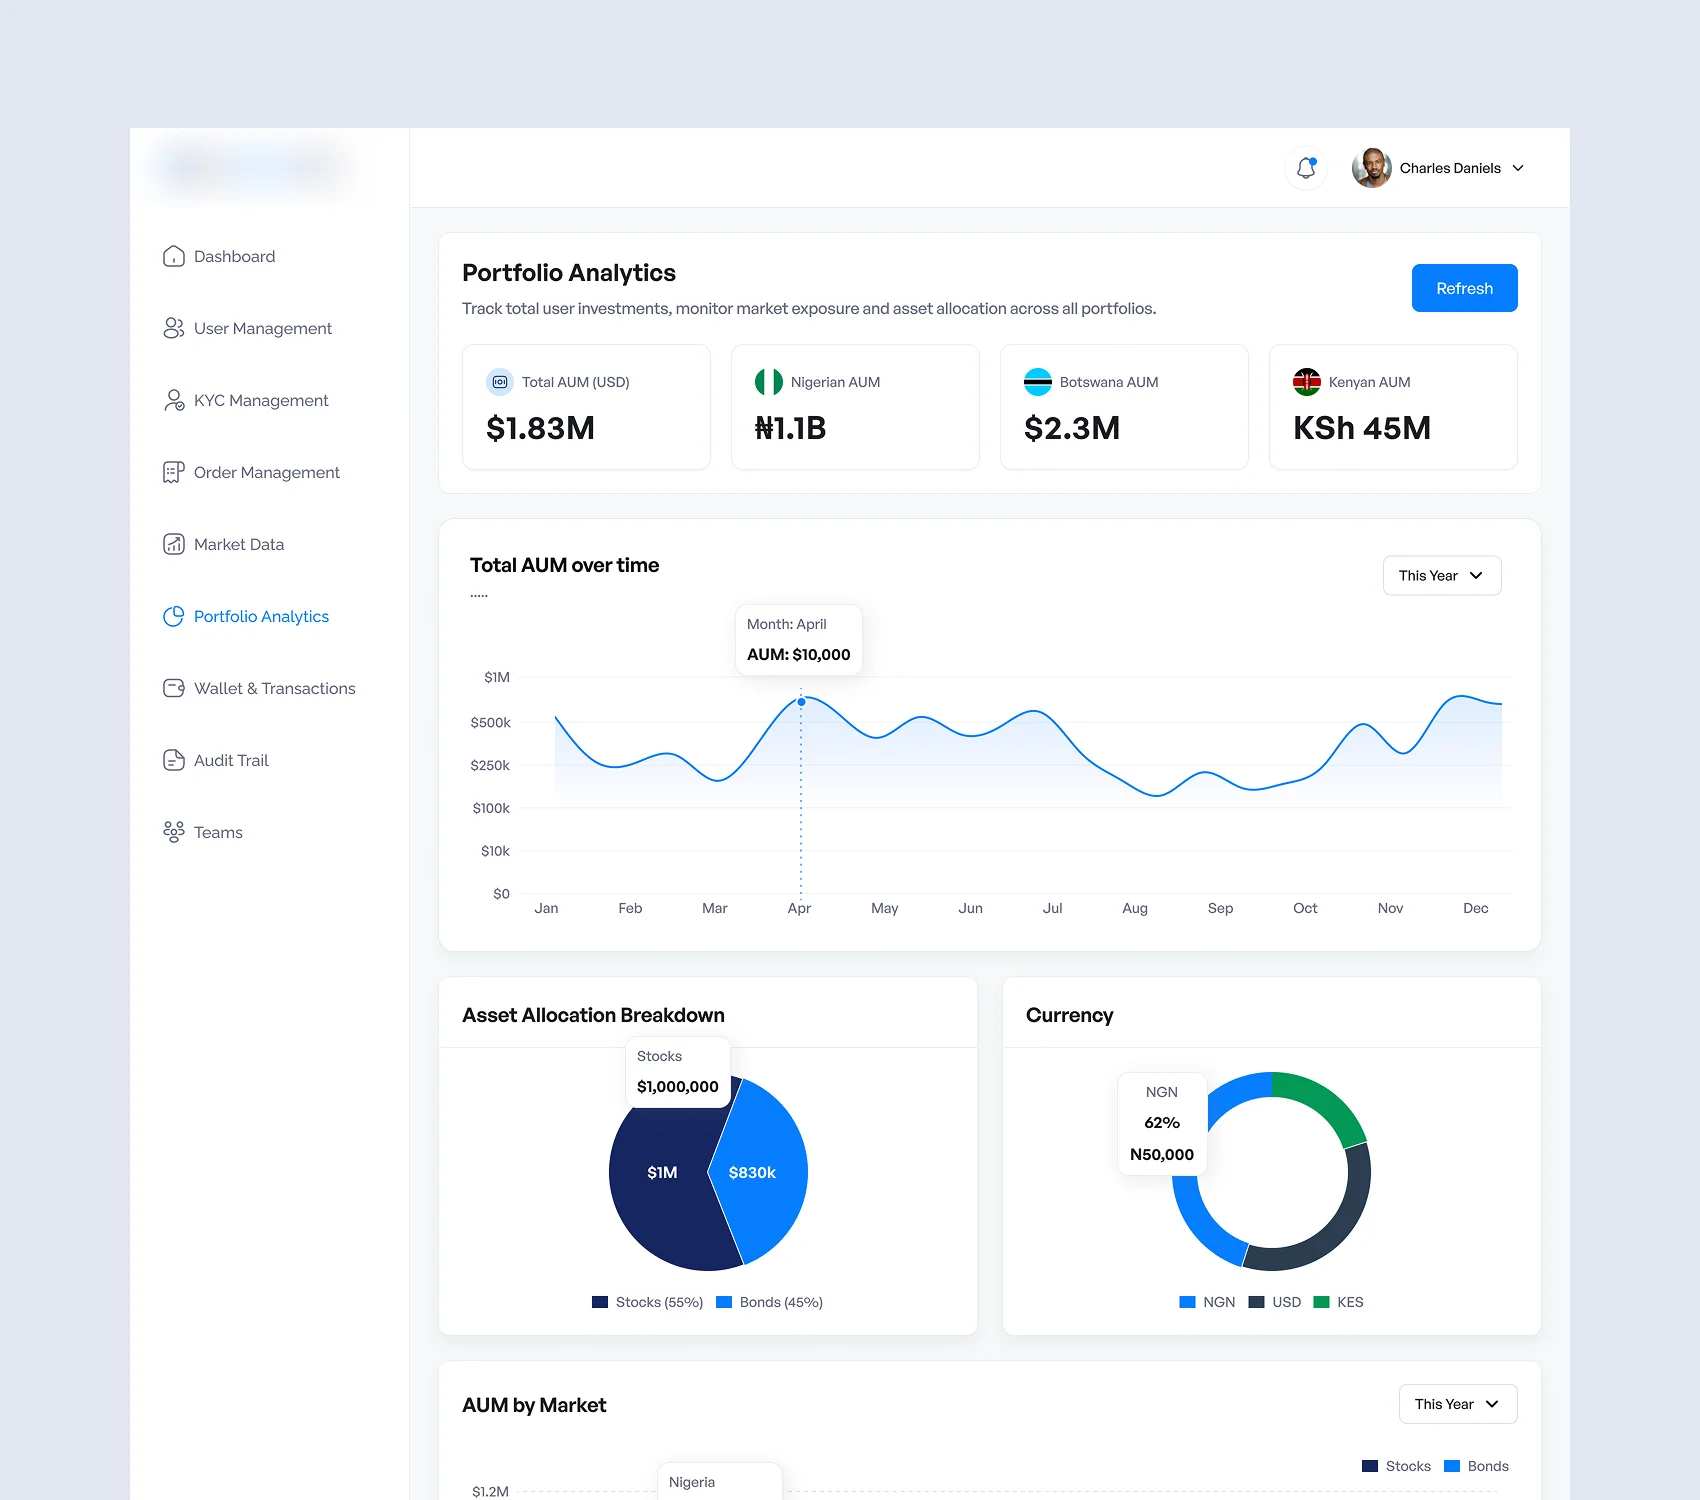Open notifications bell
Screen dimensions: 1700x1500
[1306, 168]
